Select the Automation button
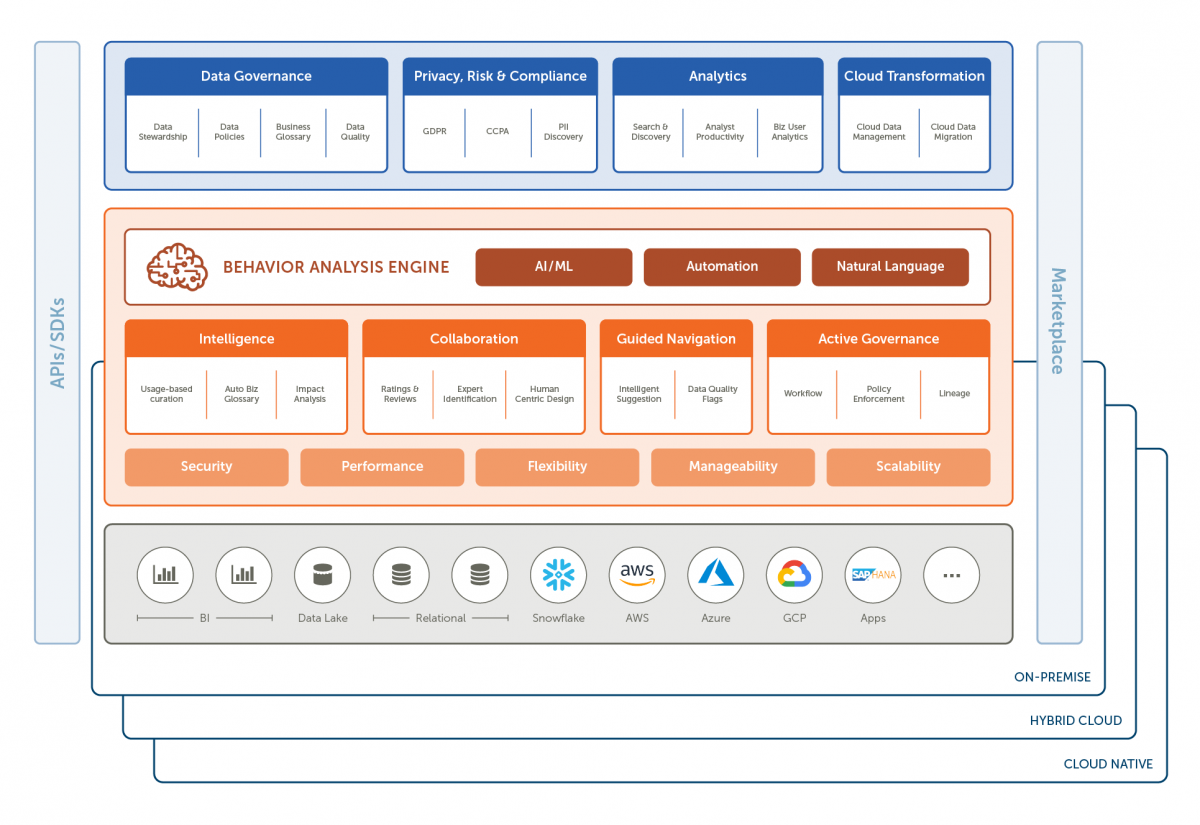Viewport: 1200px width, 825px height. pyautogui.click(x=722, y=267)
